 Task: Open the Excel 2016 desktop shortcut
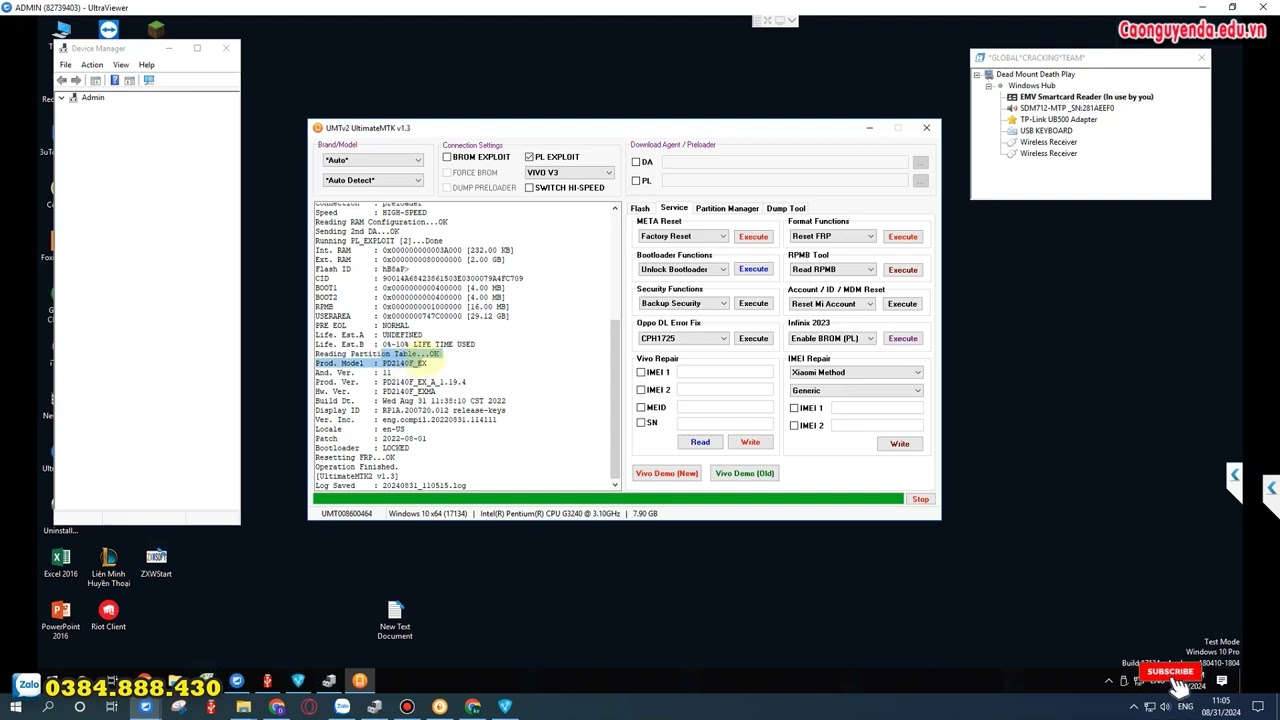pyautogui.click(x=61, y=563)
